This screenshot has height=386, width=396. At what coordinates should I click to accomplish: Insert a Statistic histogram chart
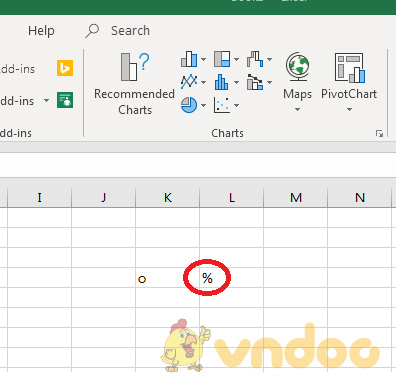point(222,82)
